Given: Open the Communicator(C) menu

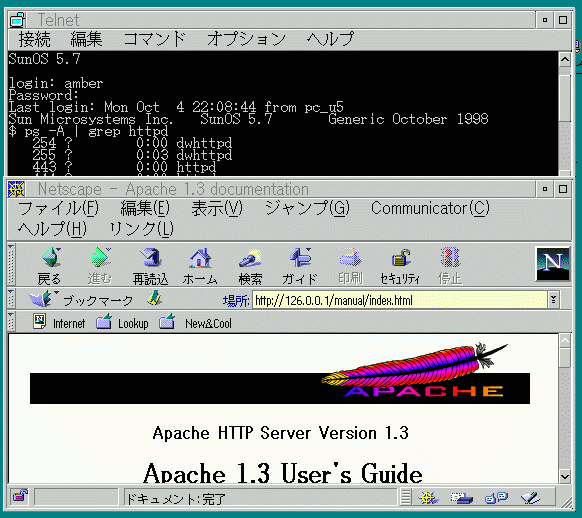Looking at the screenshot, I should point(430,208).
